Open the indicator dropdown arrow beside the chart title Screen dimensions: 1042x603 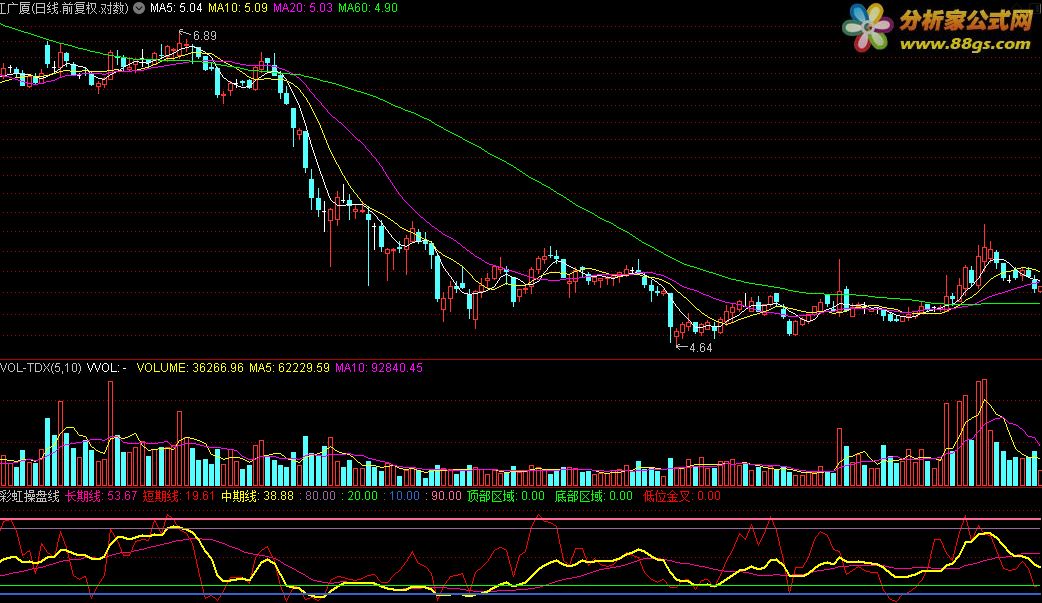(x=139, y=8)
